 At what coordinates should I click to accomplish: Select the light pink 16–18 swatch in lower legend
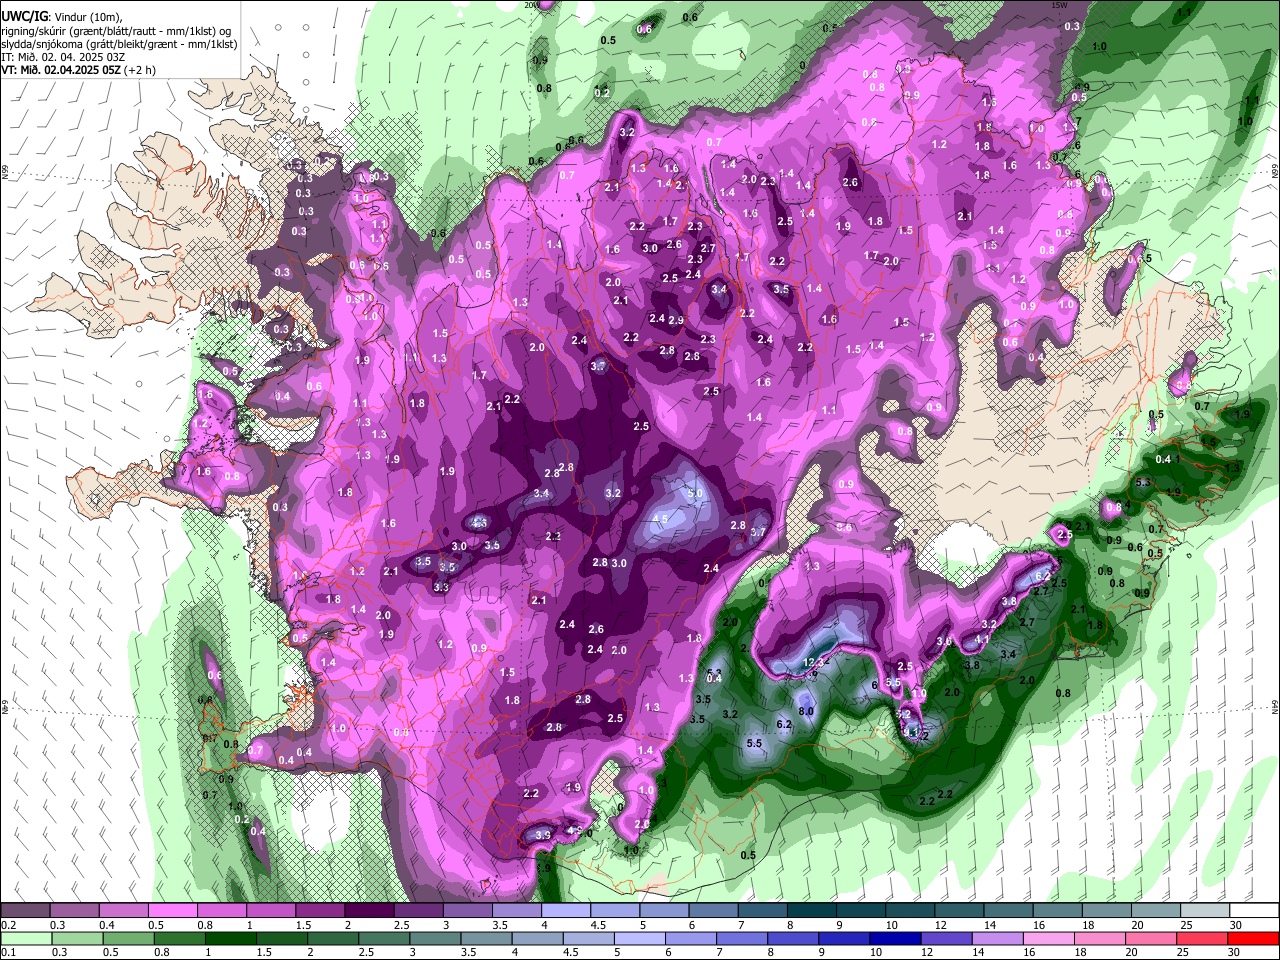coord(1049,938)
